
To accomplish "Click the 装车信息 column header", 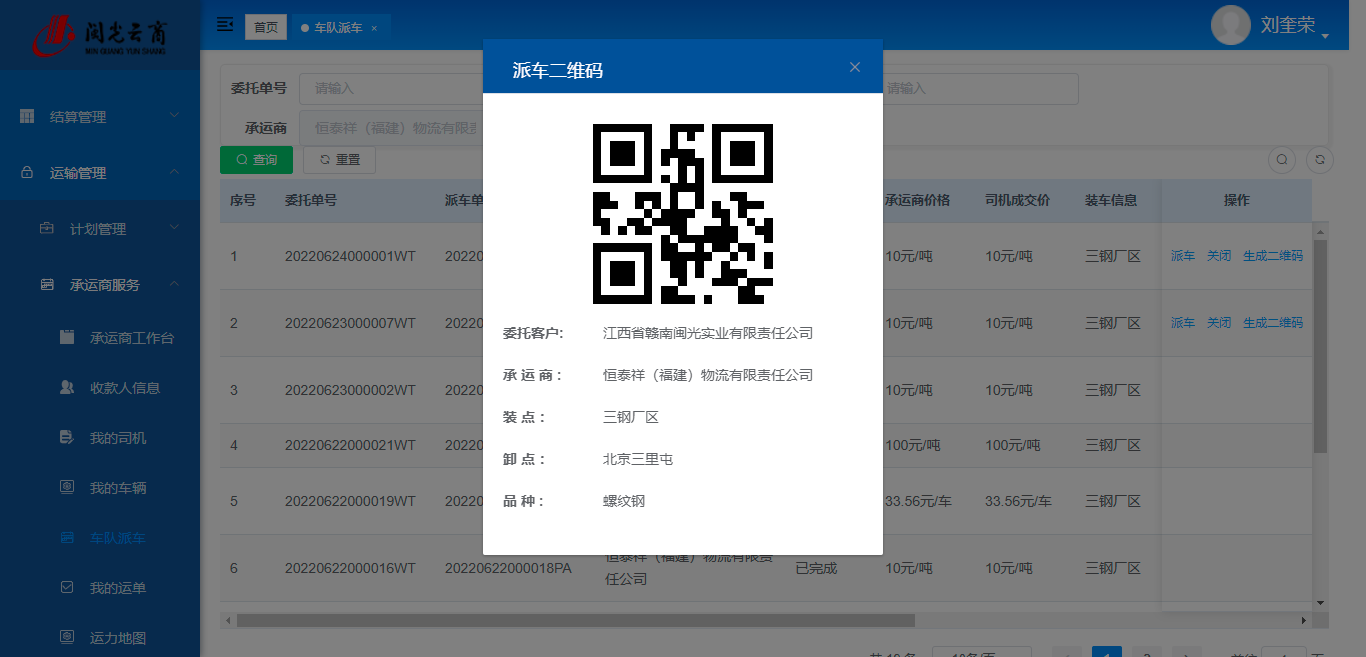I will [x=1112, y=200].
